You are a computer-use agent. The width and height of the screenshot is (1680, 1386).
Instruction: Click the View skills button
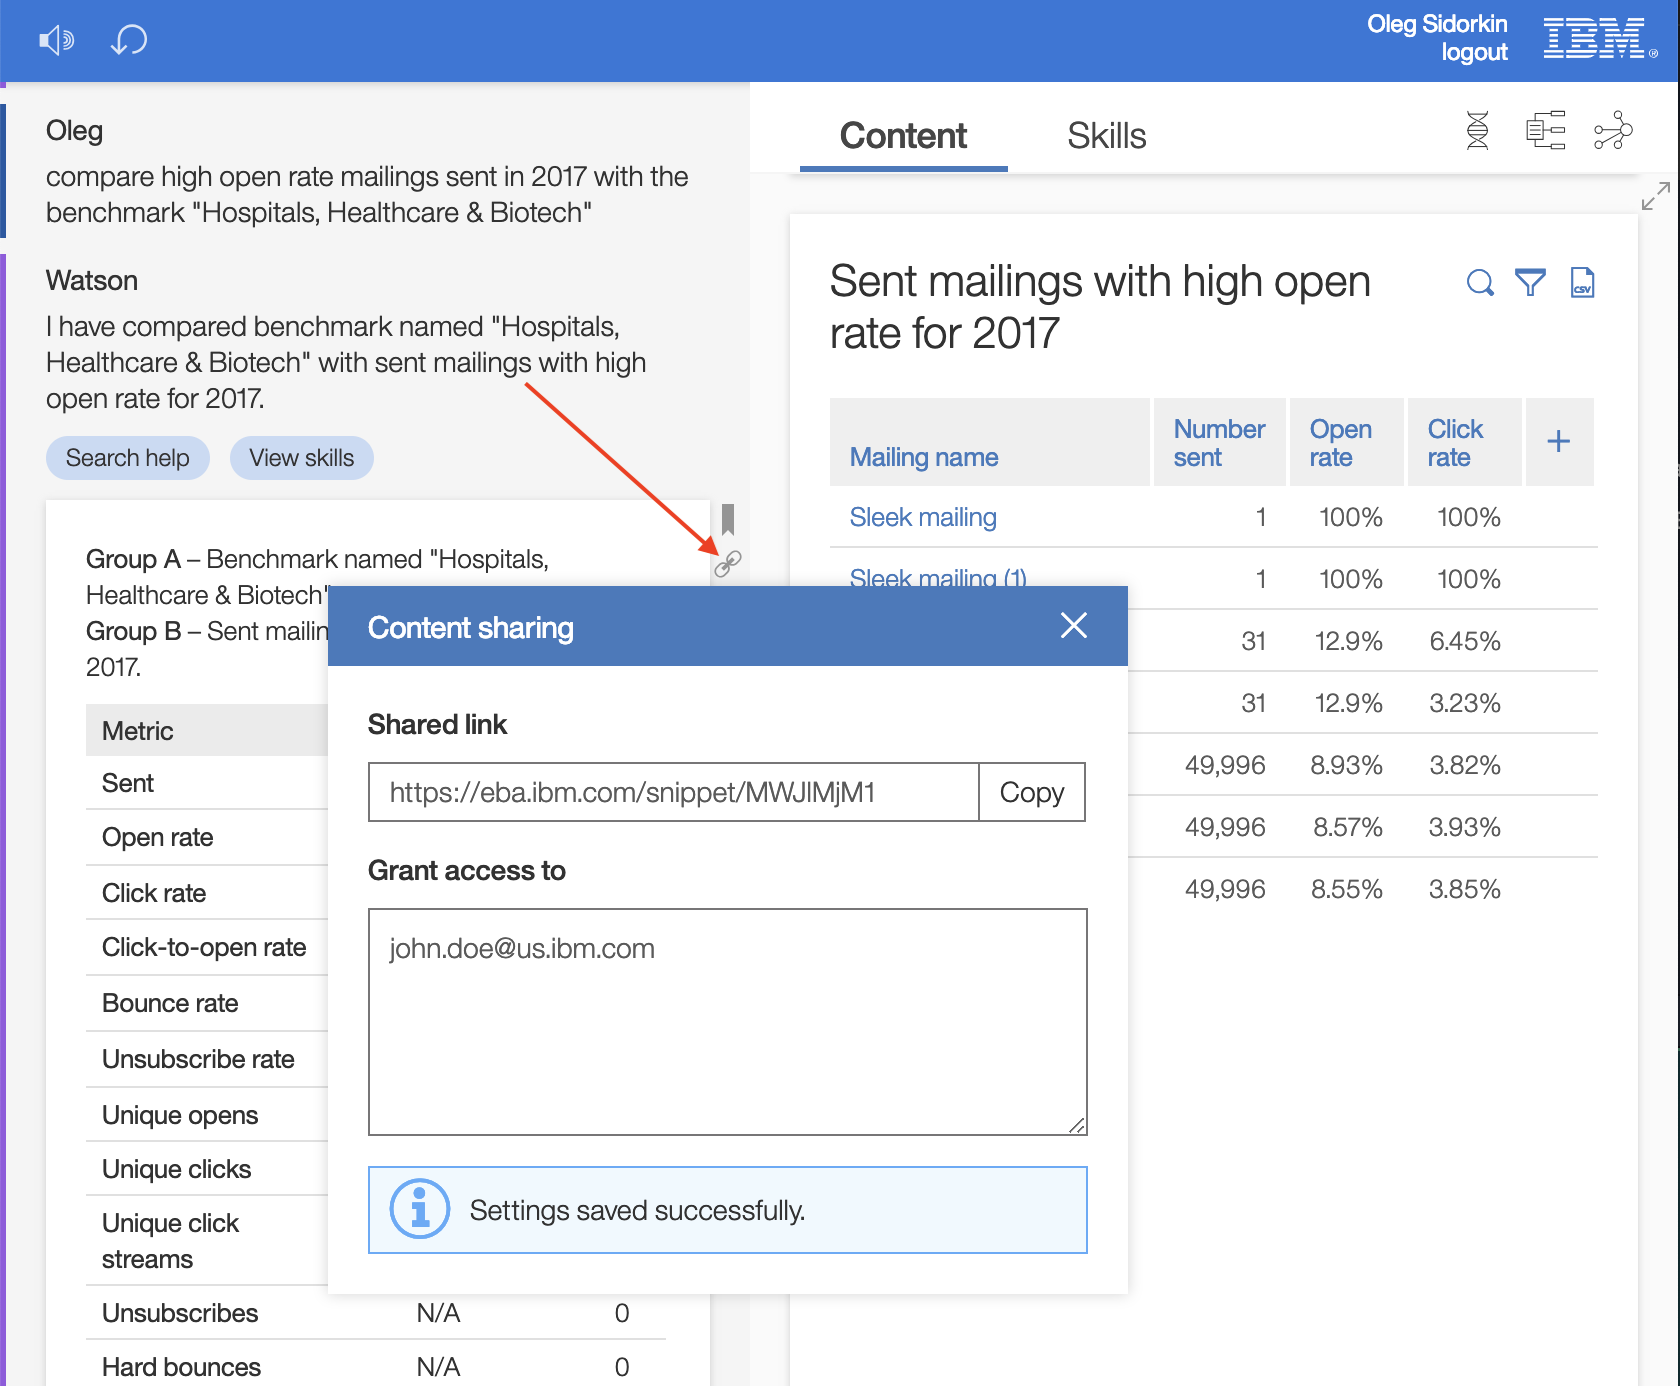tap(302, 458)
